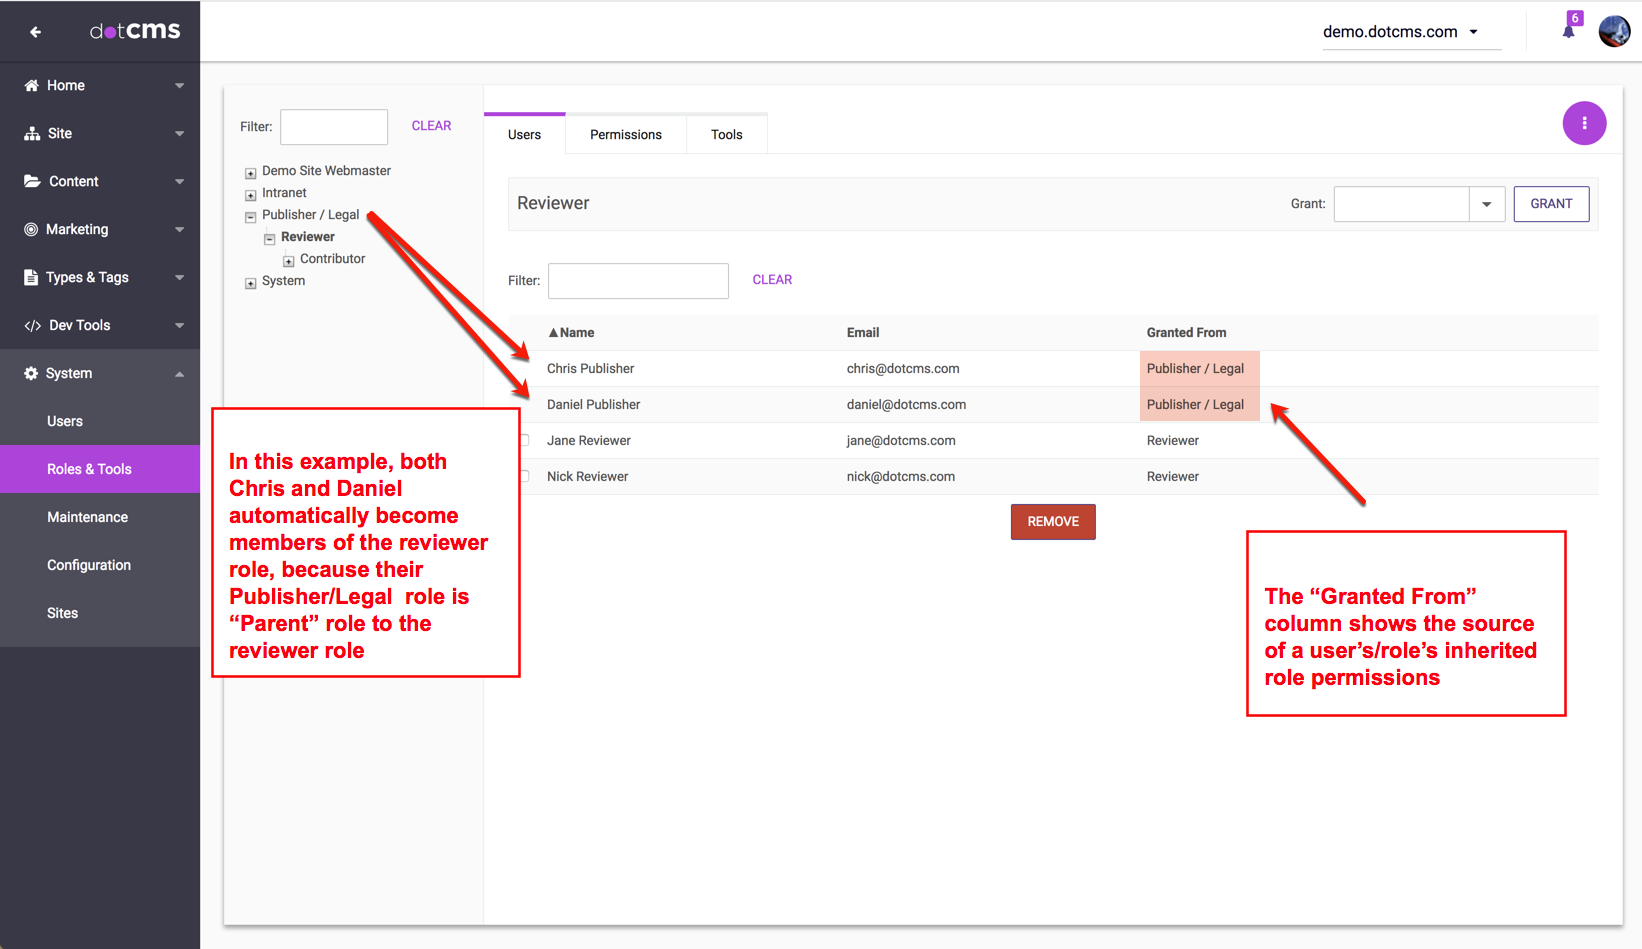This screenshot has height=949, width=1642.
Task: Open the notifications bell icon
Action: [x=1569, y=31]
